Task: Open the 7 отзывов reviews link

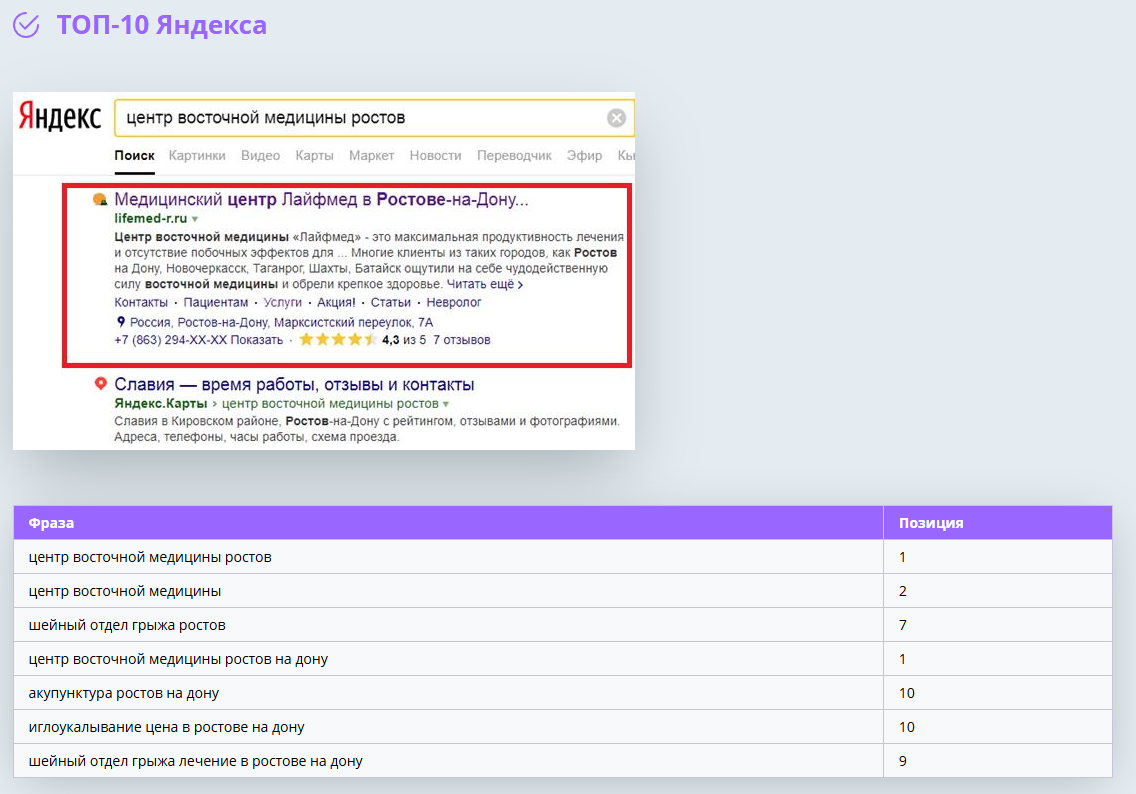Action: (462, 340)
